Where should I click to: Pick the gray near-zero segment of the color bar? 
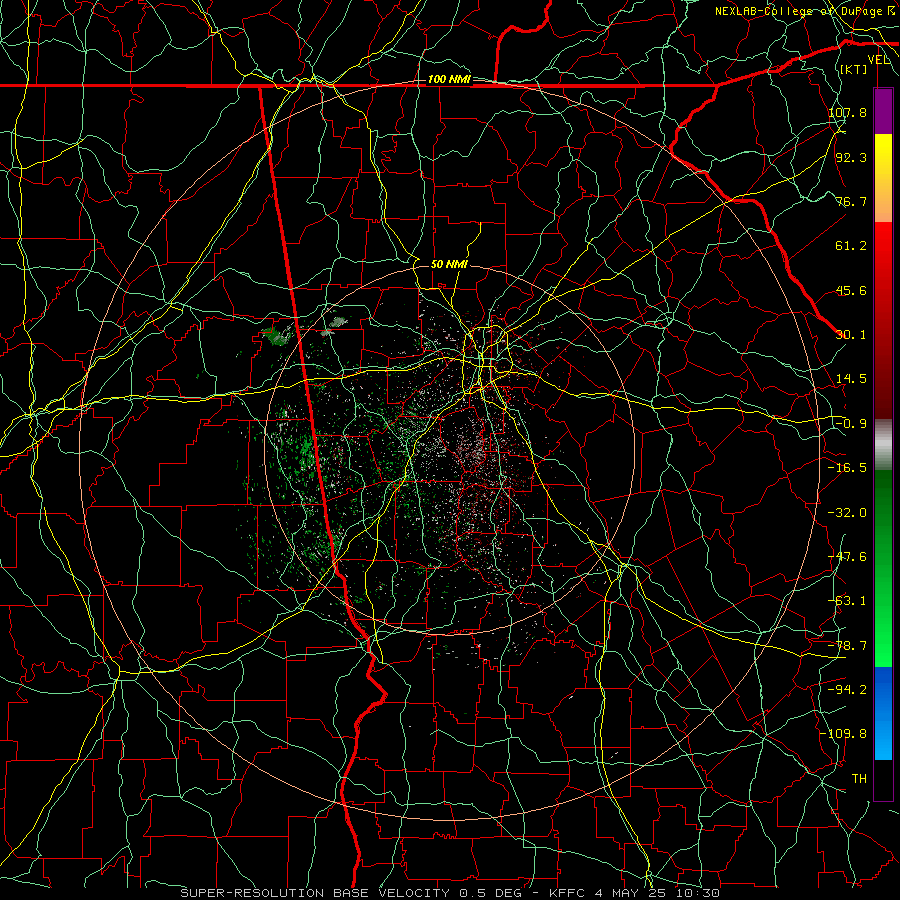tap(883, 445)
